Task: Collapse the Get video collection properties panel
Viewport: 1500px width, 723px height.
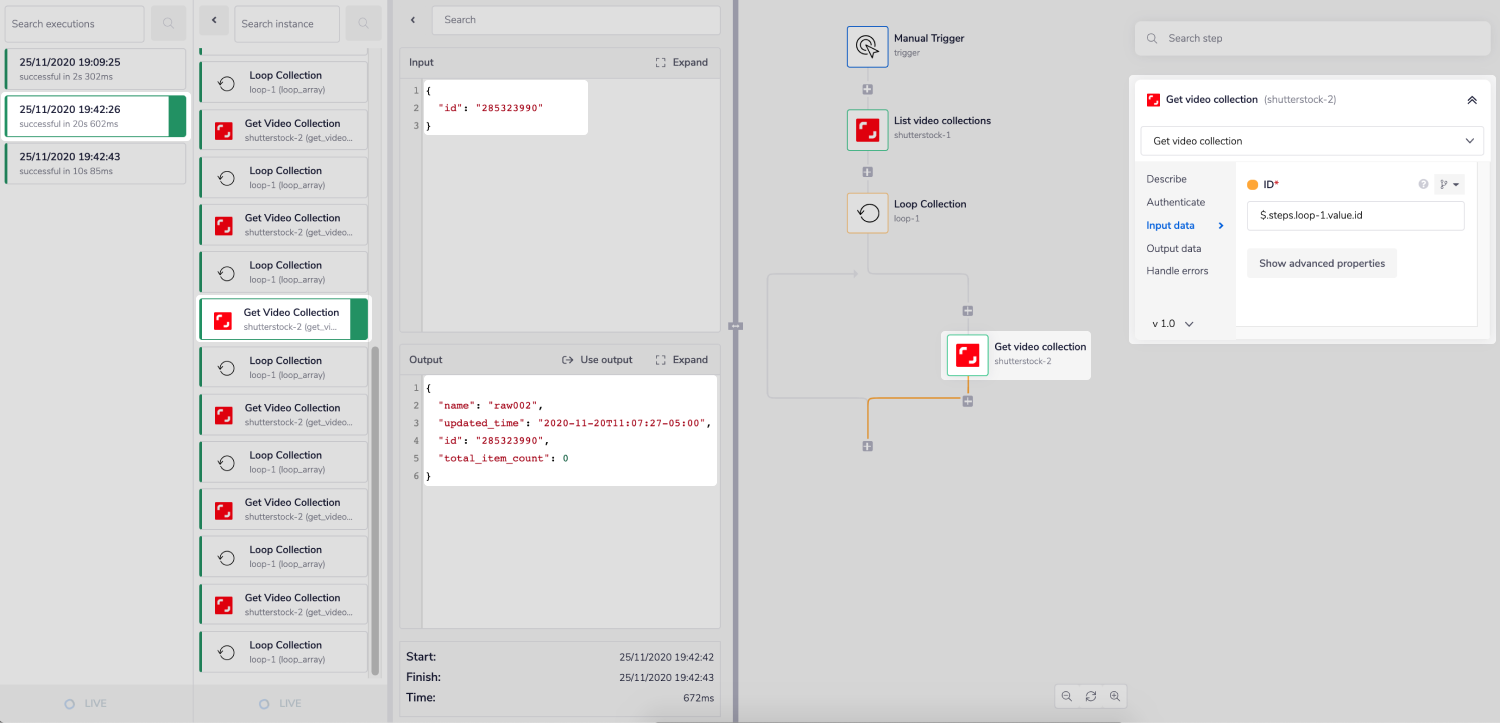Action: pos(1471,99)
